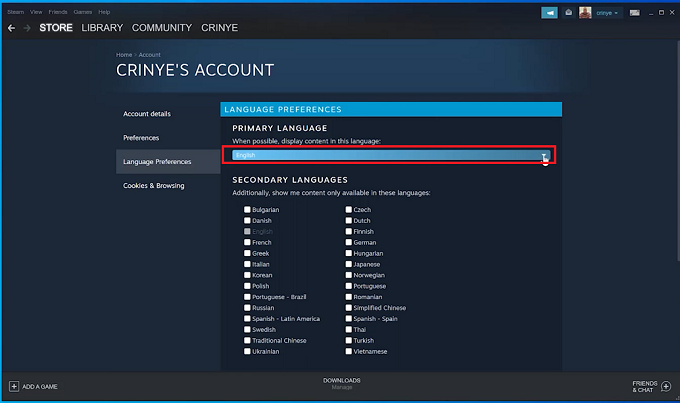Open the crinye account dropdown
The height and width of the screenshot is (403, 680).
pos(607,13)
